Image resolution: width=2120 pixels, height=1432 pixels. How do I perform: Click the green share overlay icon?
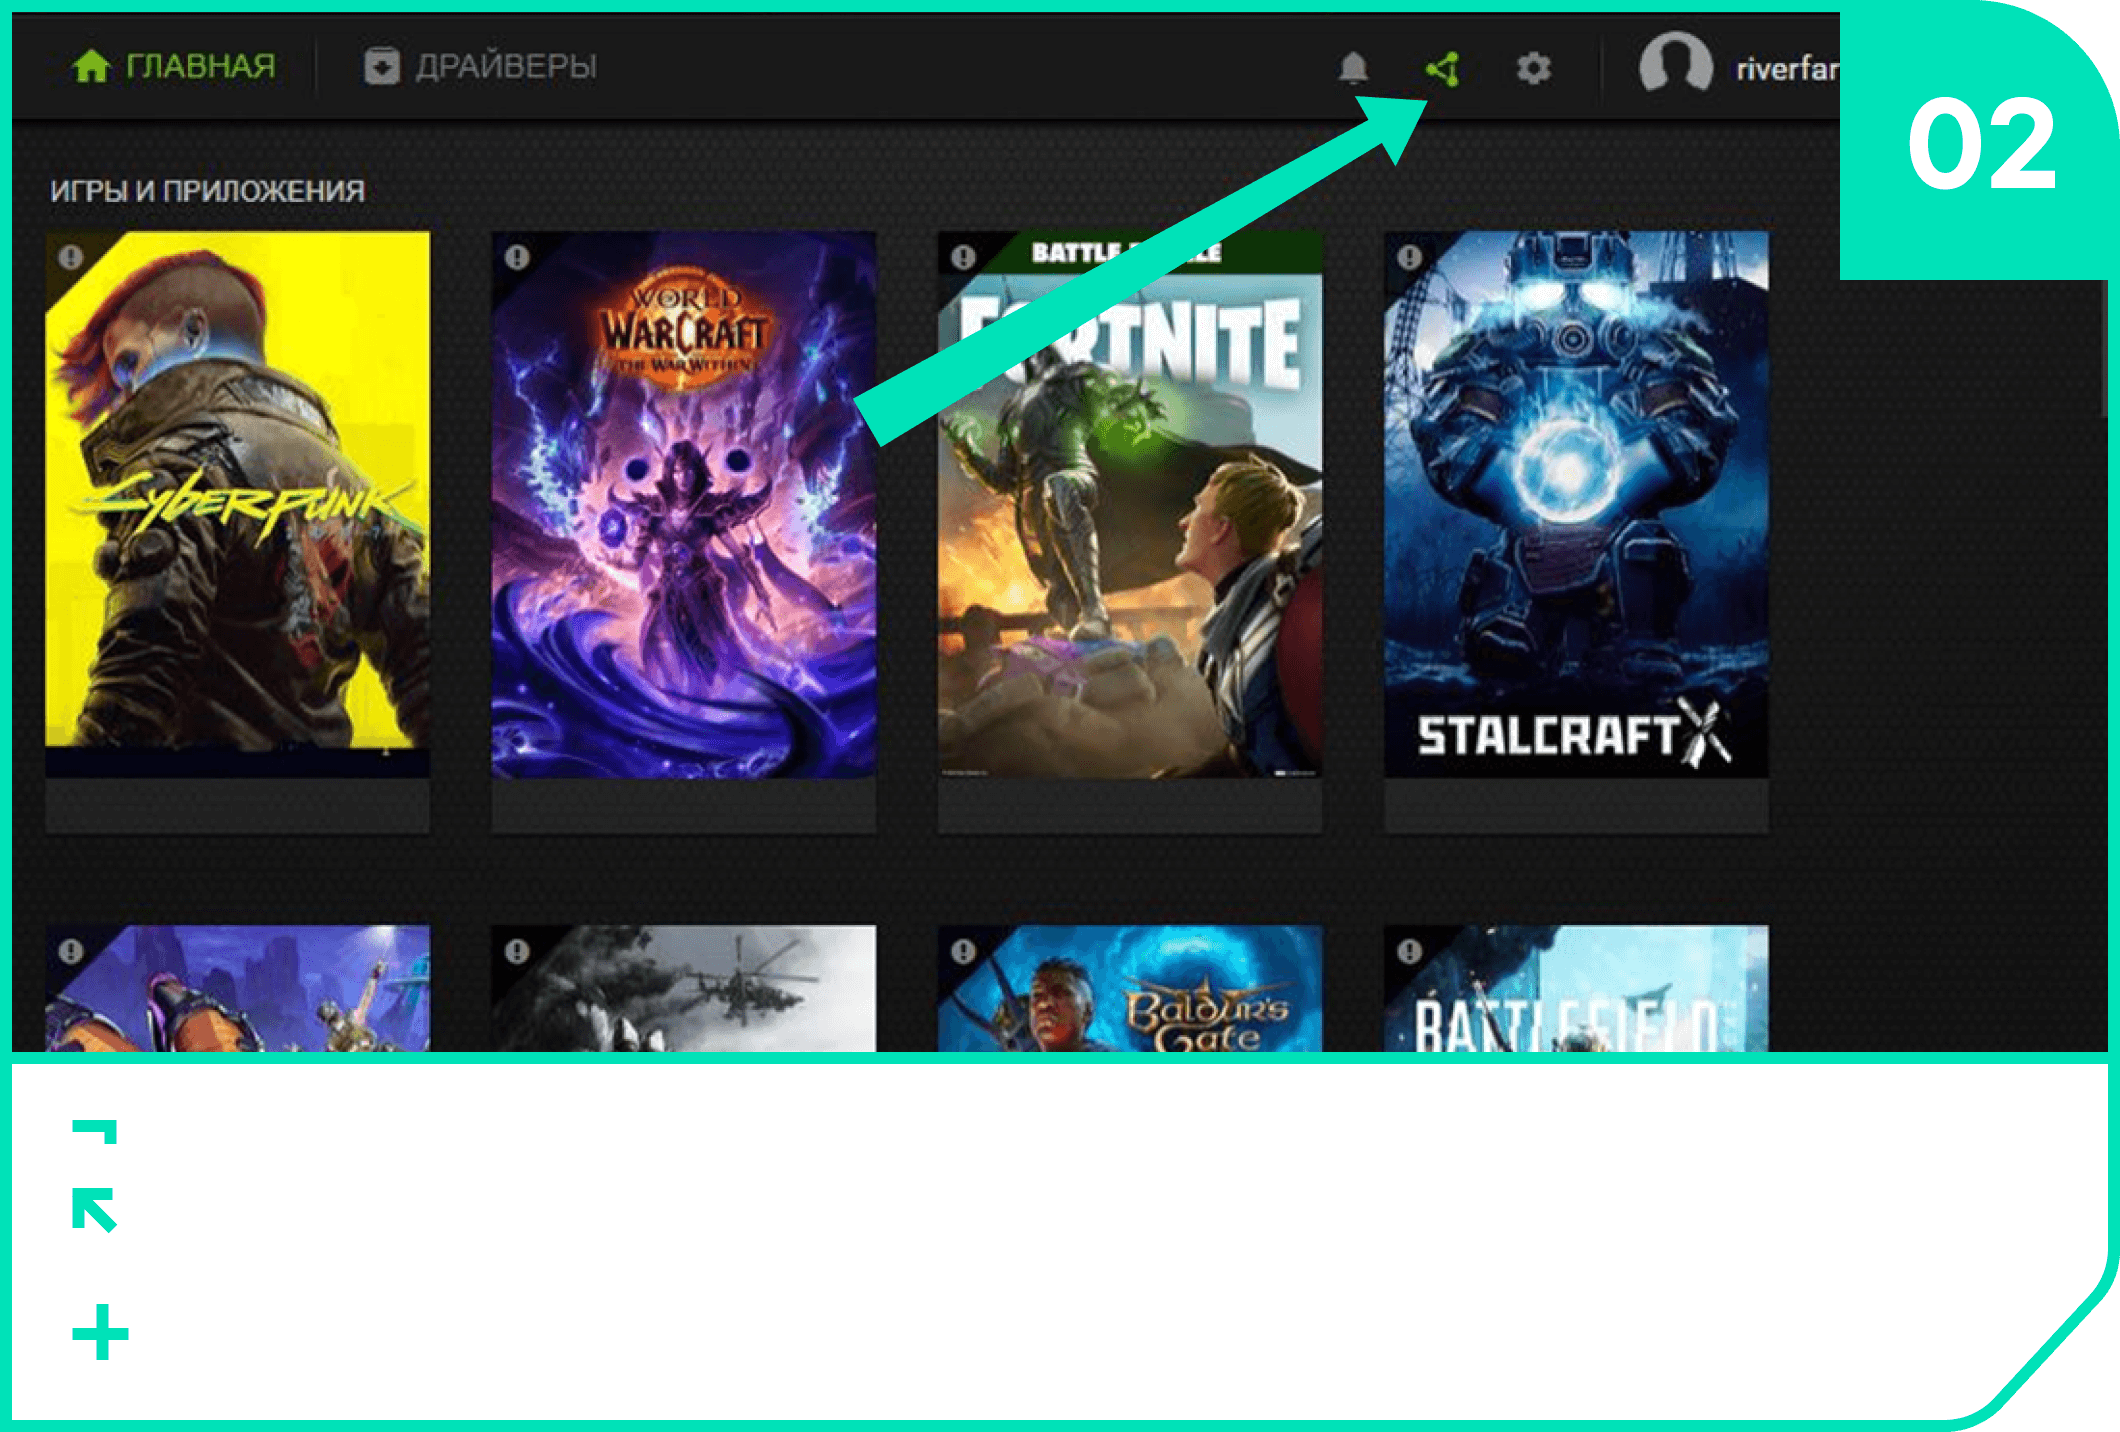1443,69
